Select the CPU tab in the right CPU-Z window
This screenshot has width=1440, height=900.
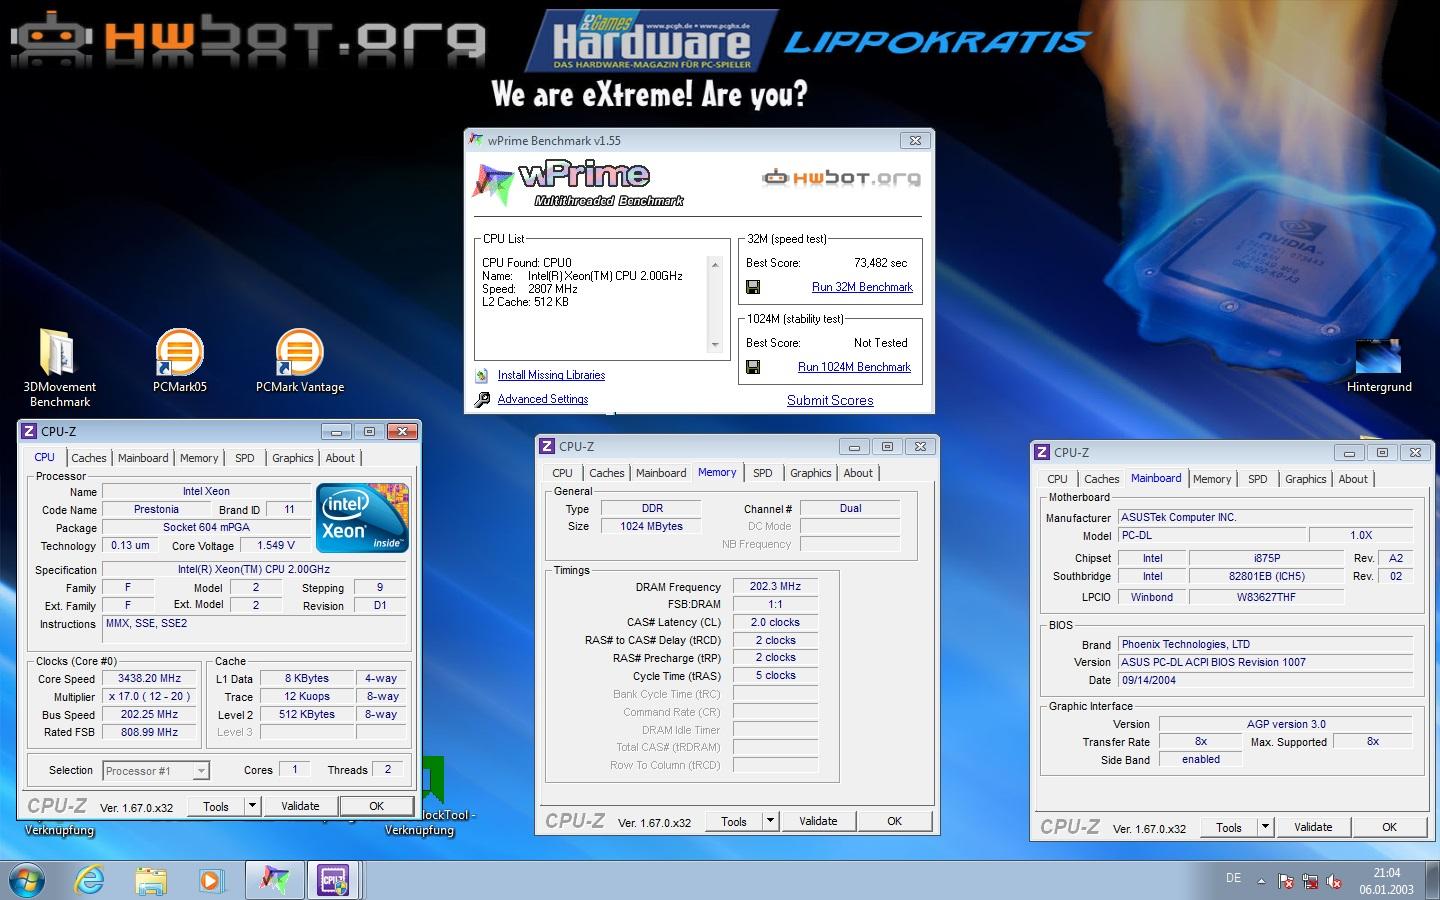coord(1057,479)
